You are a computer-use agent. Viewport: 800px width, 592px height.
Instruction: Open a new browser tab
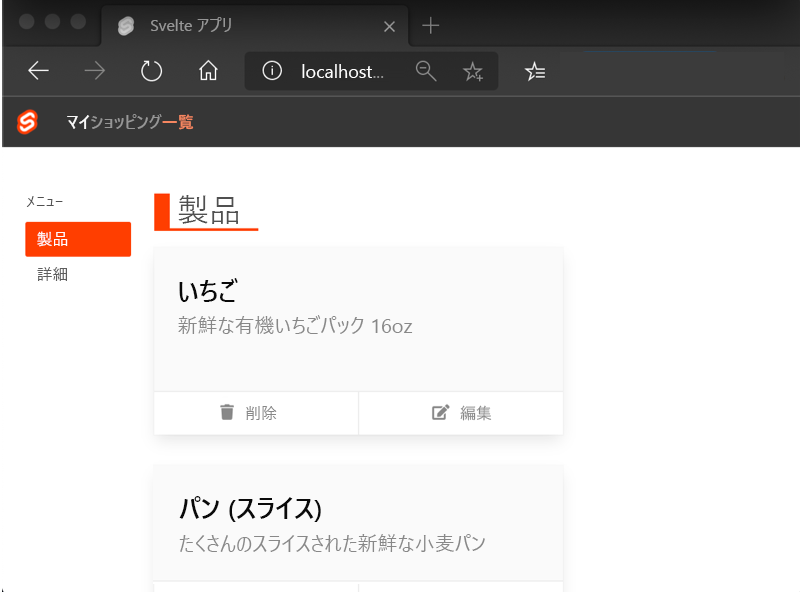pos(428,26)
